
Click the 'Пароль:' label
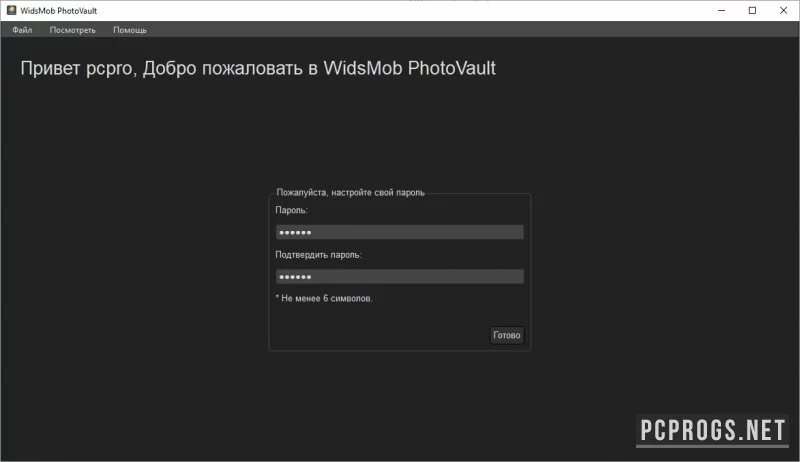[291, 210]
